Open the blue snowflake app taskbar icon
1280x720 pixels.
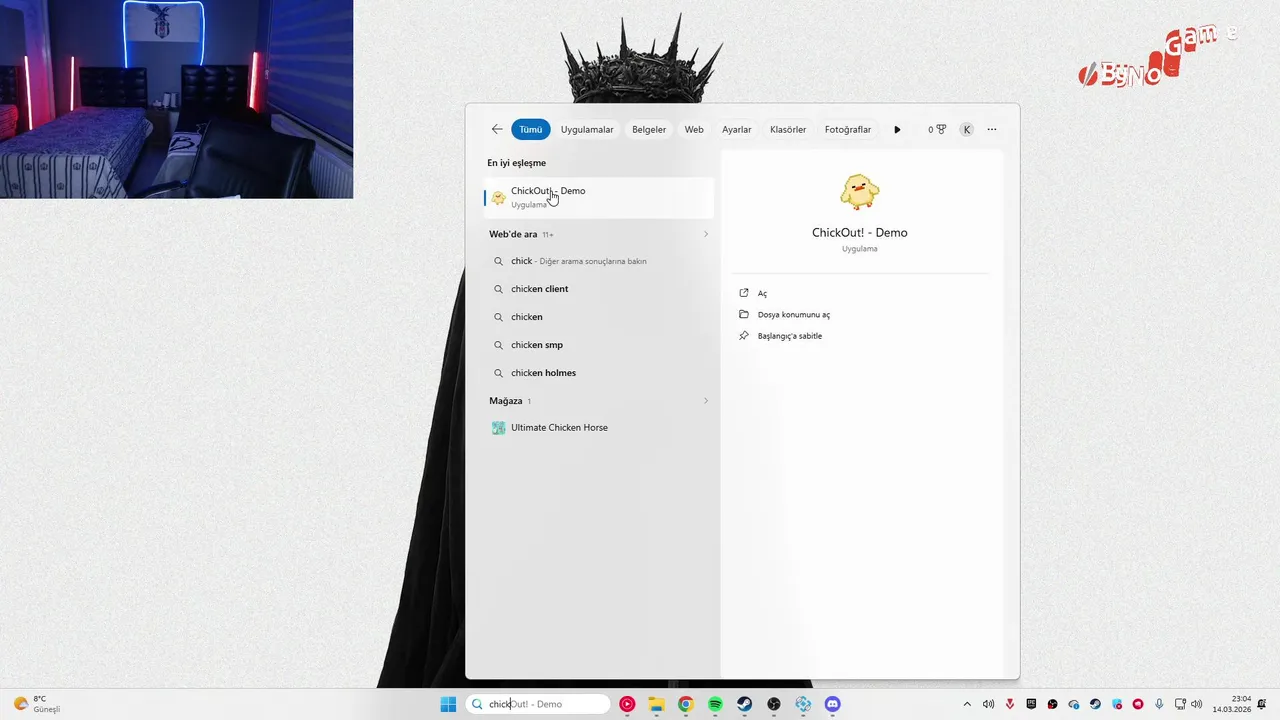click(x=803, y=704)
